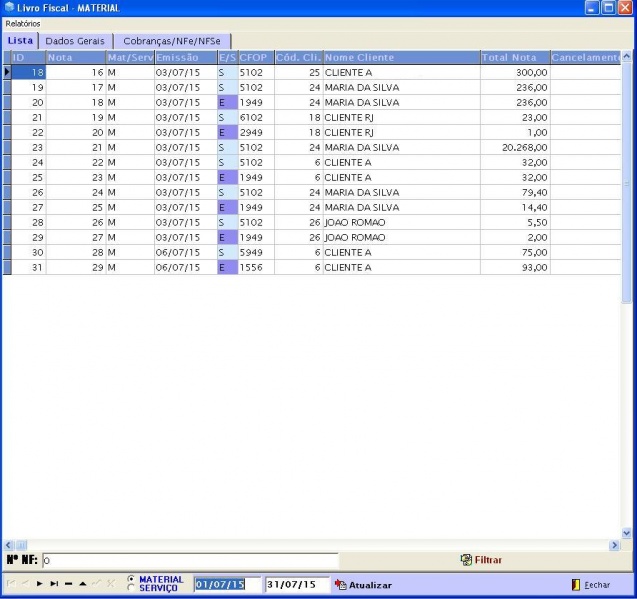Click the delete record minus button
The image size is (637, 599).
(x=68, y=584)
